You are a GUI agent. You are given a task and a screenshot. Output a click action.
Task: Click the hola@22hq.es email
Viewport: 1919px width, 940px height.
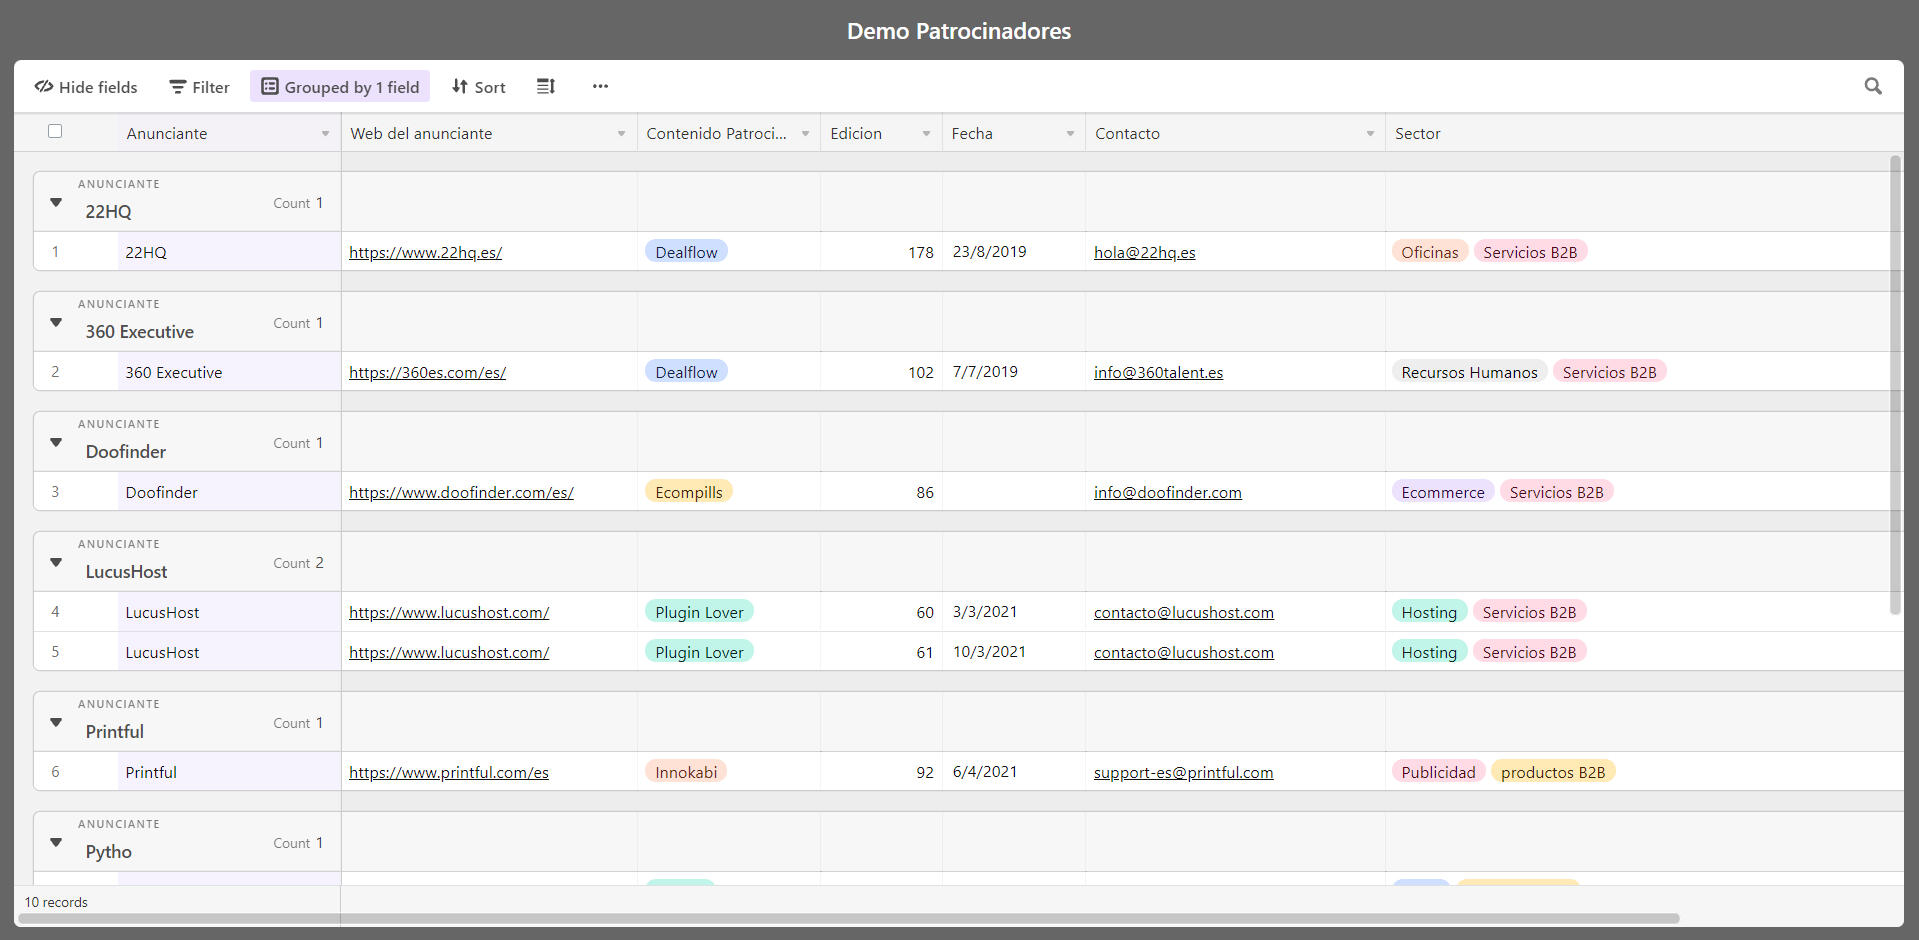pyautogui.click(x=1145, y=253)
